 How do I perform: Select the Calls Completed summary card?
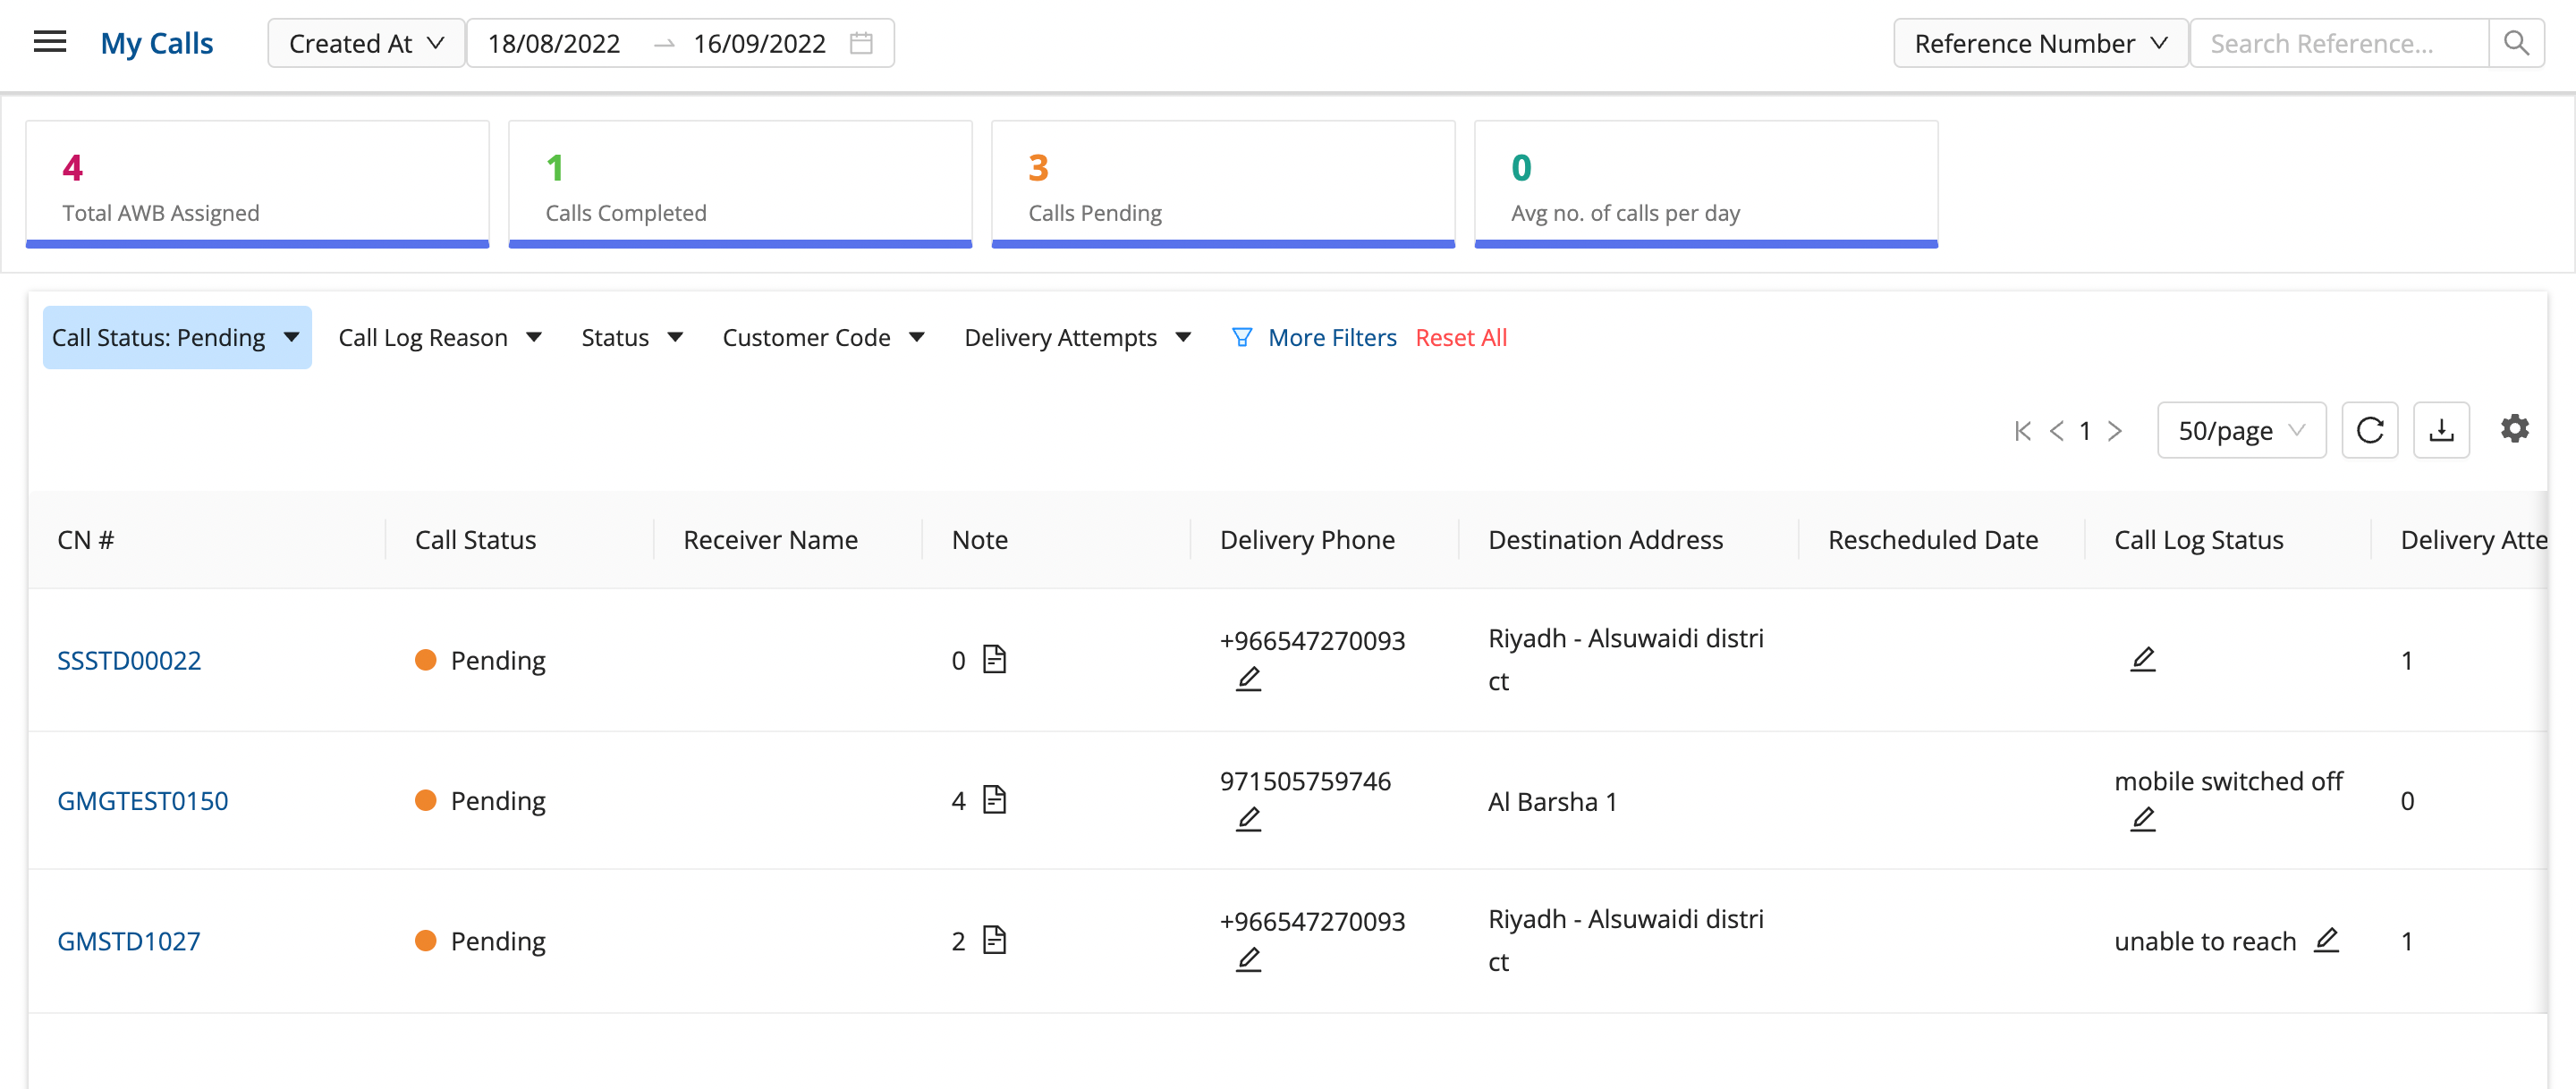click(x=740, y=184)
